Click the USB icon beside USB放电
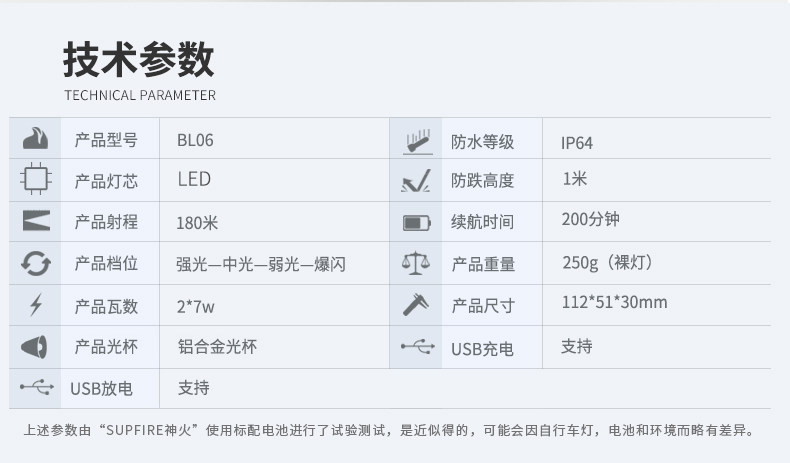 click(35, 387)
